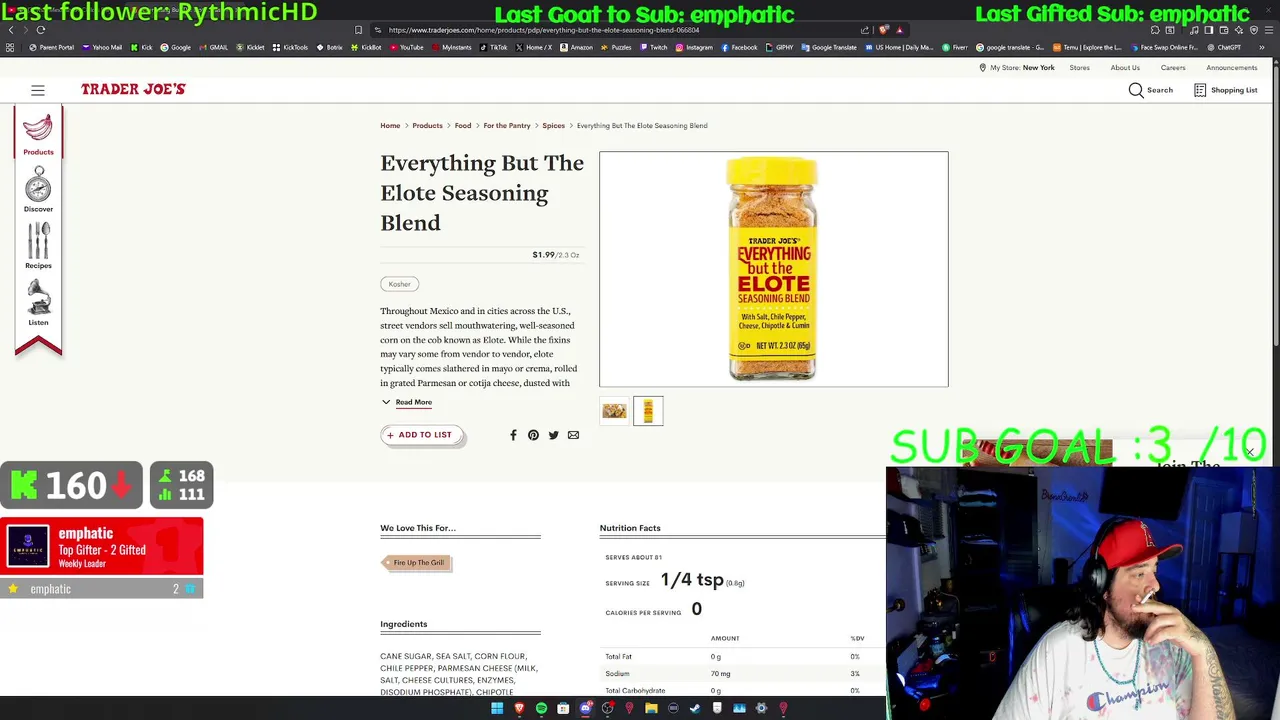Bookmark this page icon
The width and height of the screenshot is (1280, 720).
pos(358,30)
